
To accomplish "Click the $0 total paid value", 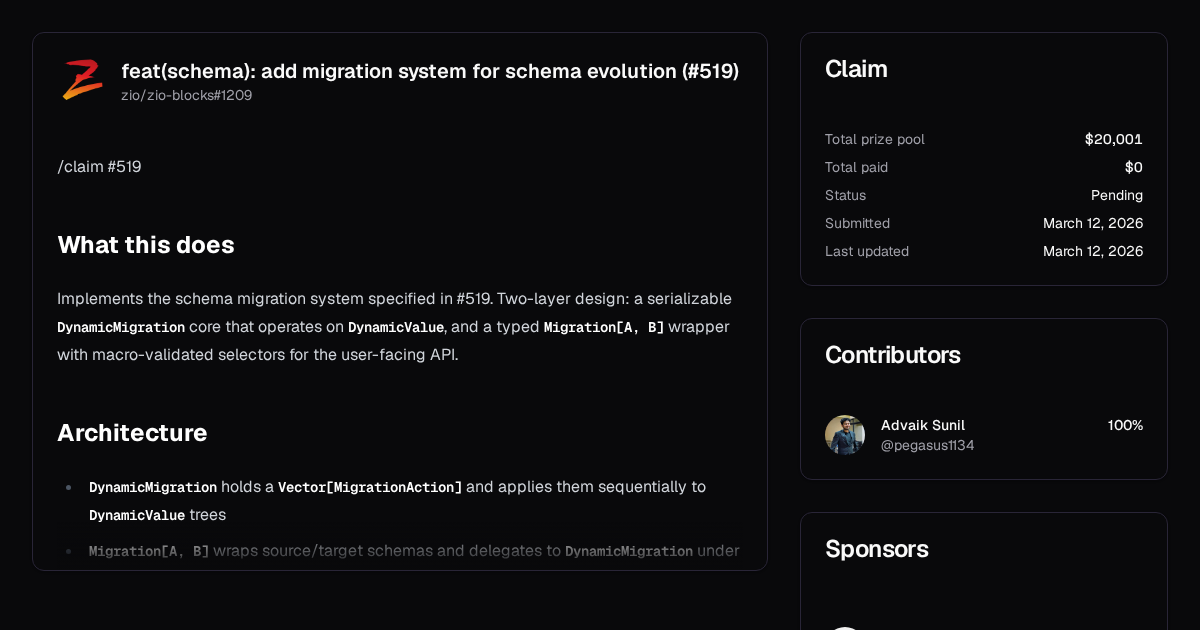I will click(1134, 167).
